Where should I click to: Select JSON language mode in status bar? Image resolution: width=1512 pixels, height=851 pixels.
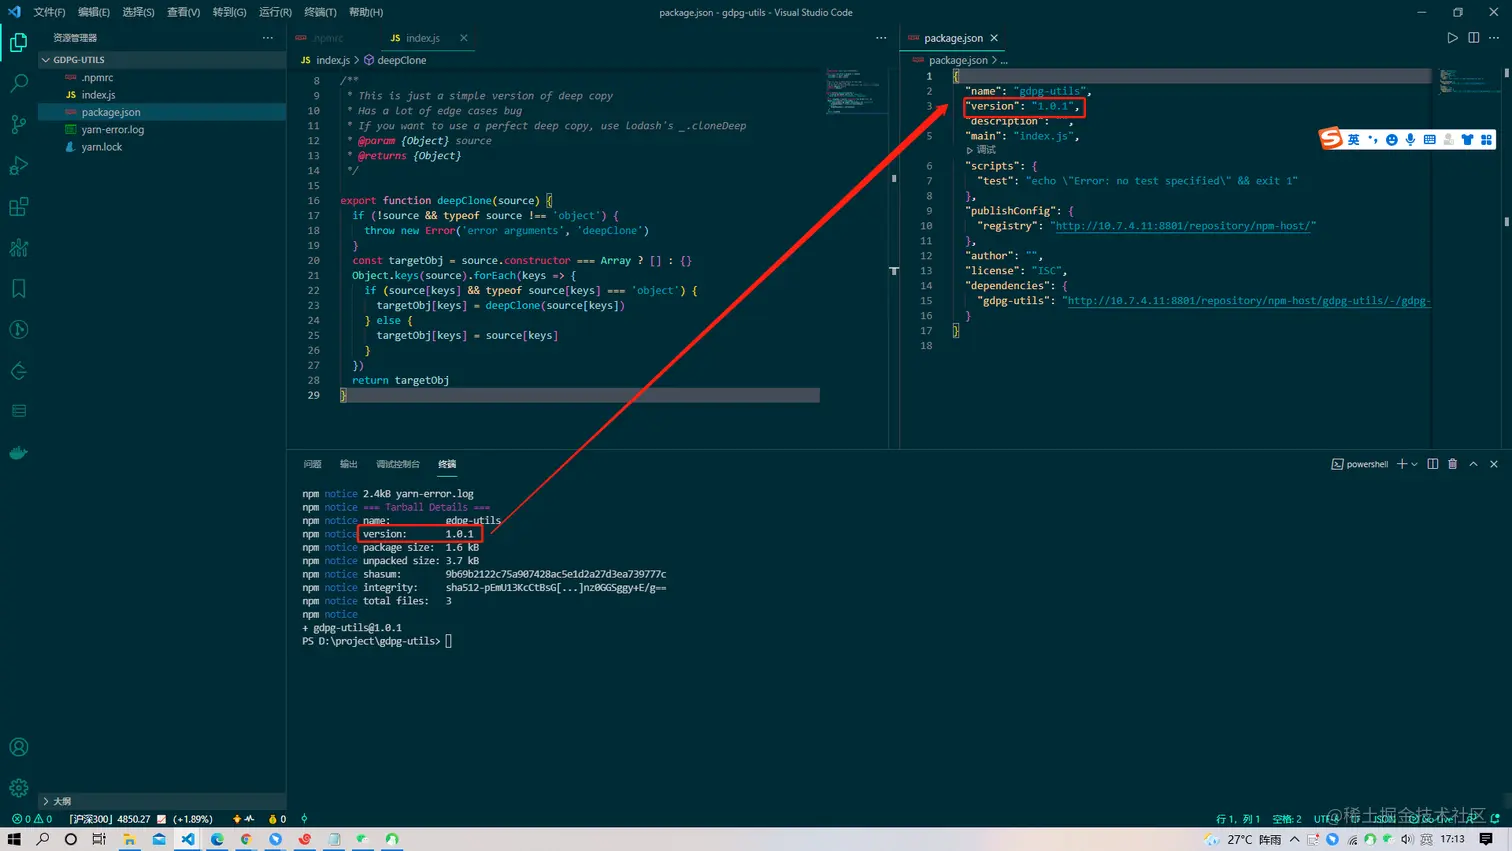click(x=1384, y=819)
